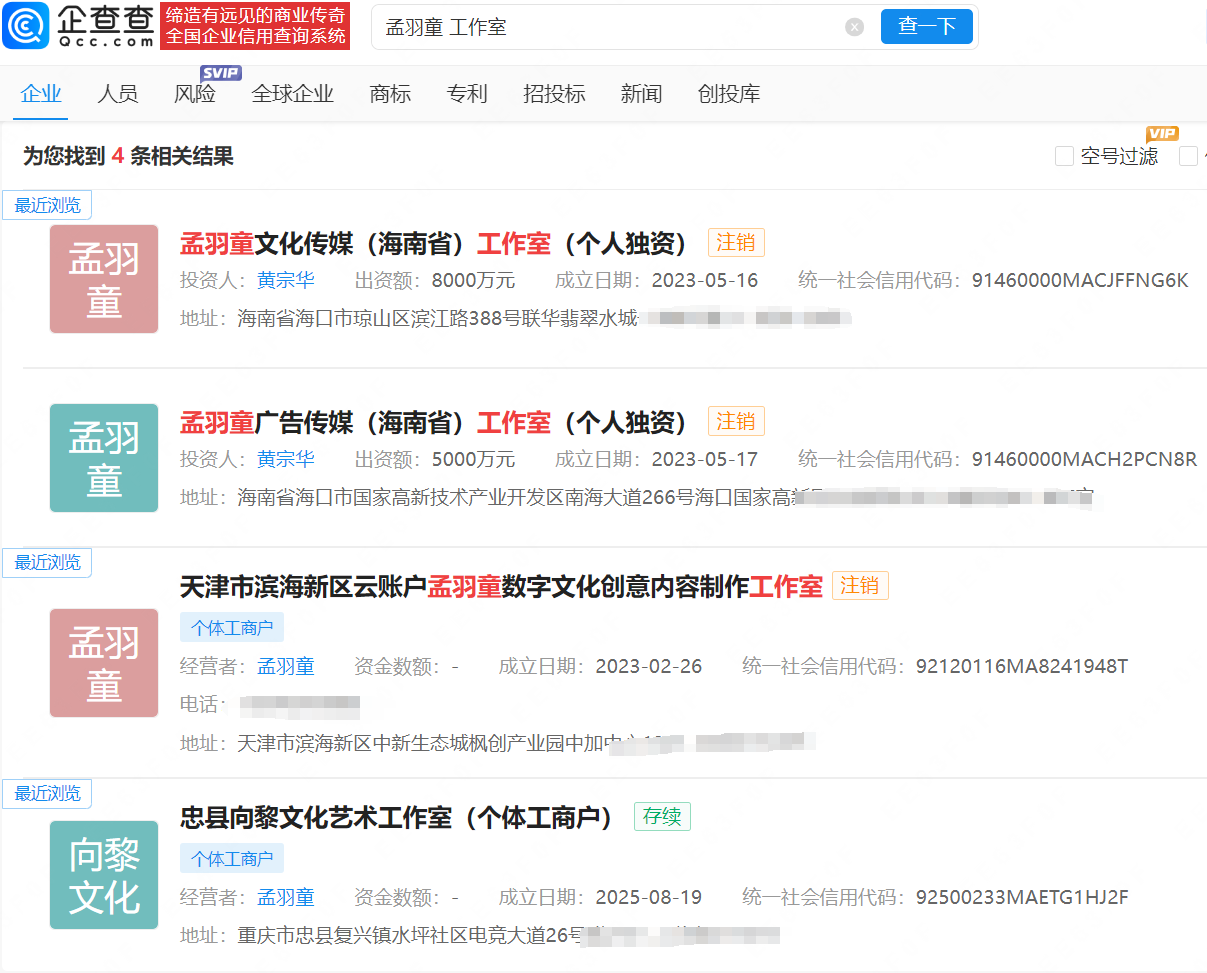
Task: Click the teal 向黎文化 company logo
Action: point(104,875)
